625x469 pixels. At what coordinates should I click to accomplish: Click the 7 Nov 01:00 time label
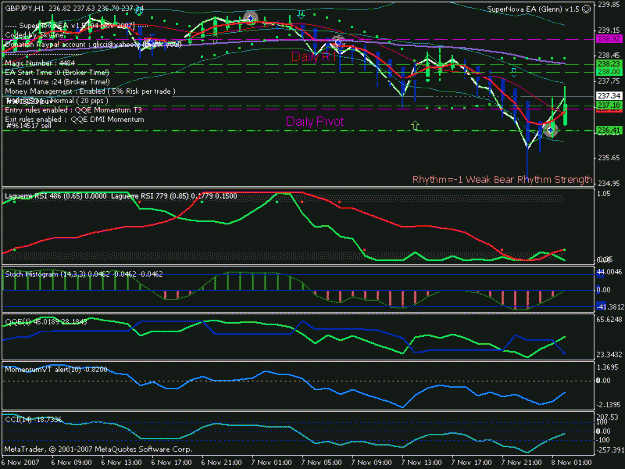click(271, 463)
